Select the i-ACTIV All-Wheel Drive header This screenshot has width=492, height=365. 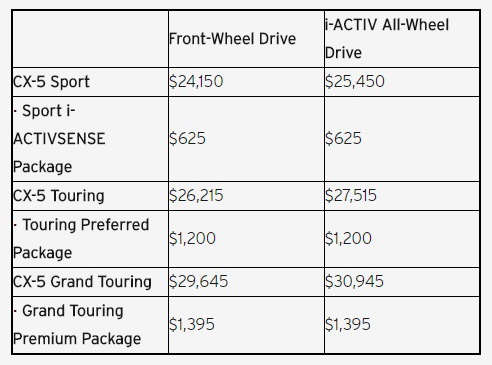coord(387,39)
